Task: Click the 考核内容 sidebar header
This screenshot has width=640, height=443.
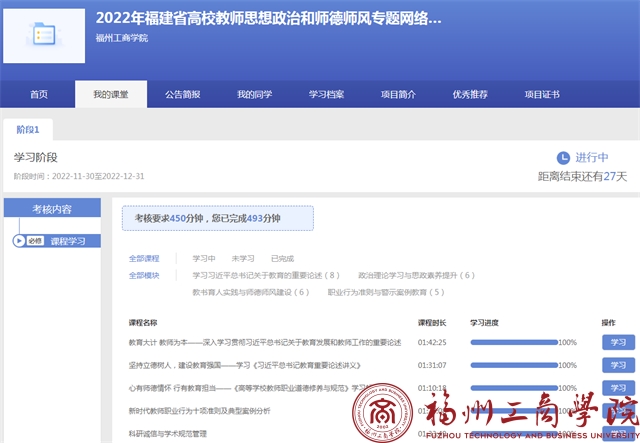Action: [x=52, y=209]
